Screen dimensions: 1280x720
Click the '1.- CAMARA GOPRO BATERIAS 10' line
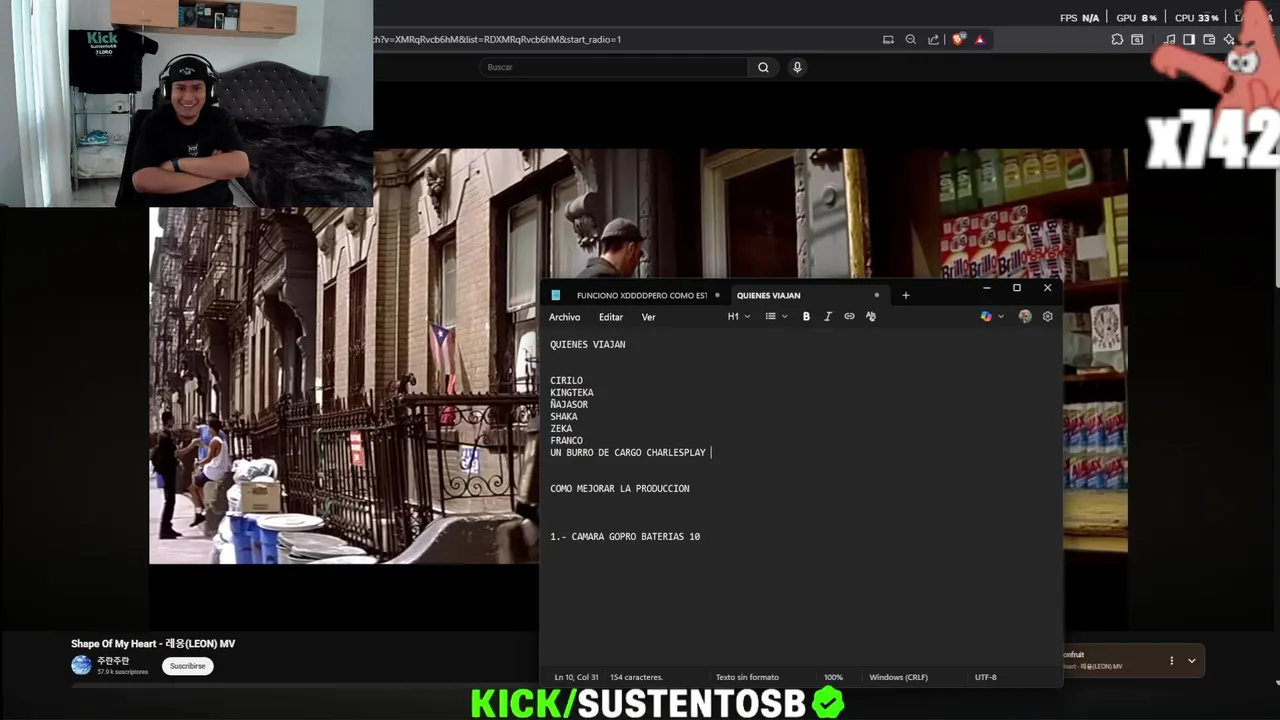click(x=625, y=537)
